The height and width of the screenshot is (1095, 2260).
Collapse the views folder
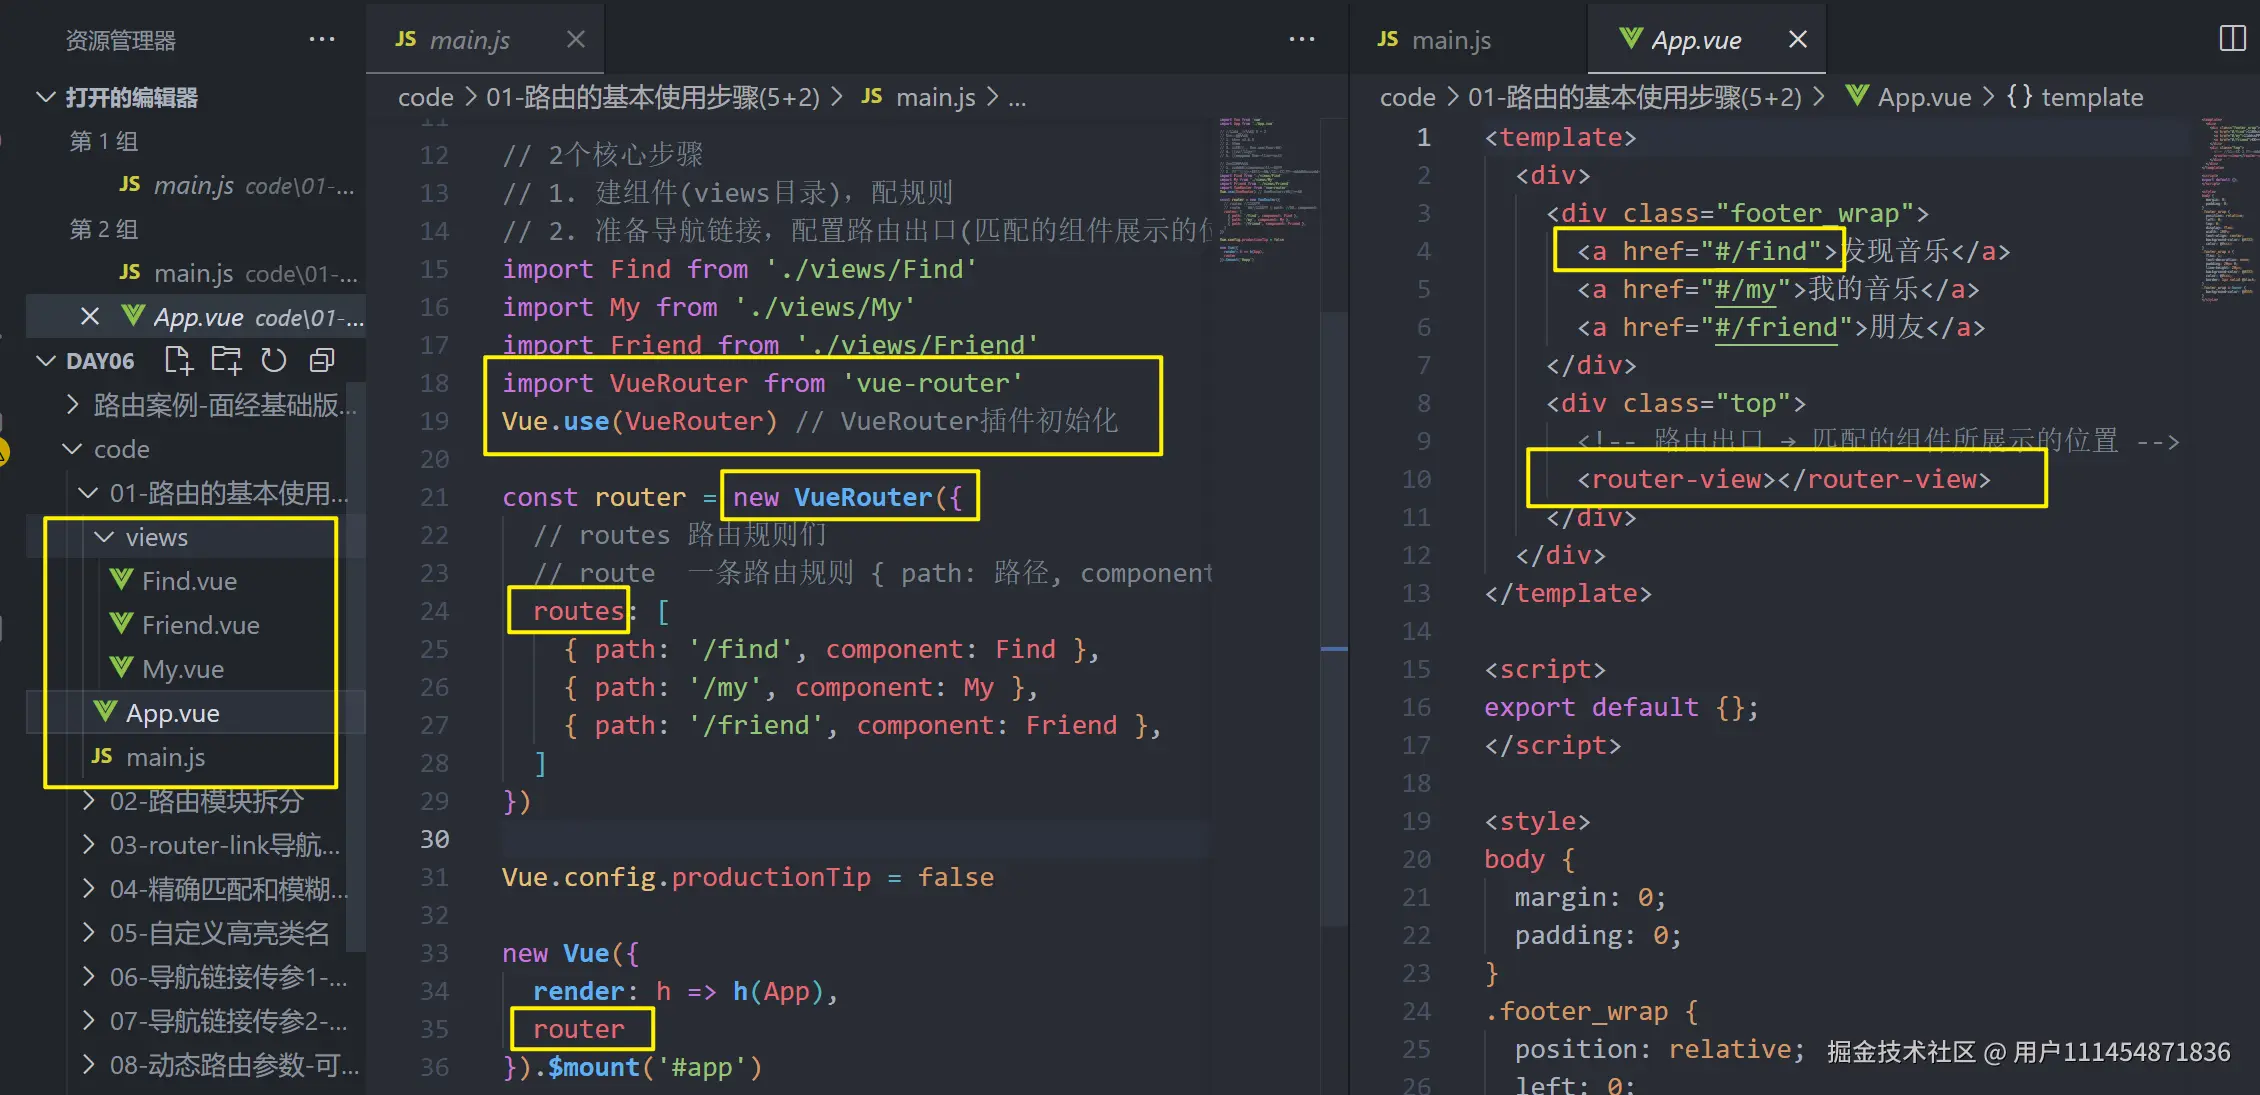[156, 537]
